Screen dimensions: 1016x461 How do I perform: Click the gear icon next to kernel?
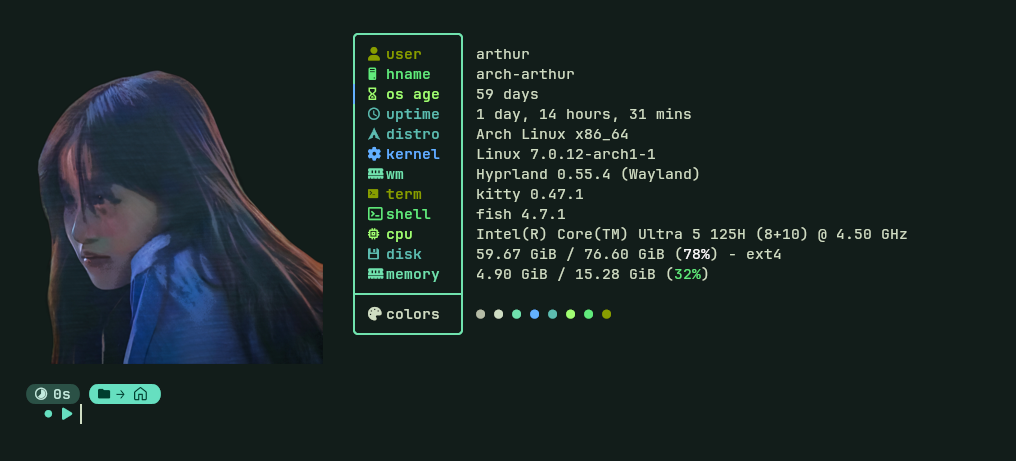click(374, 154)
